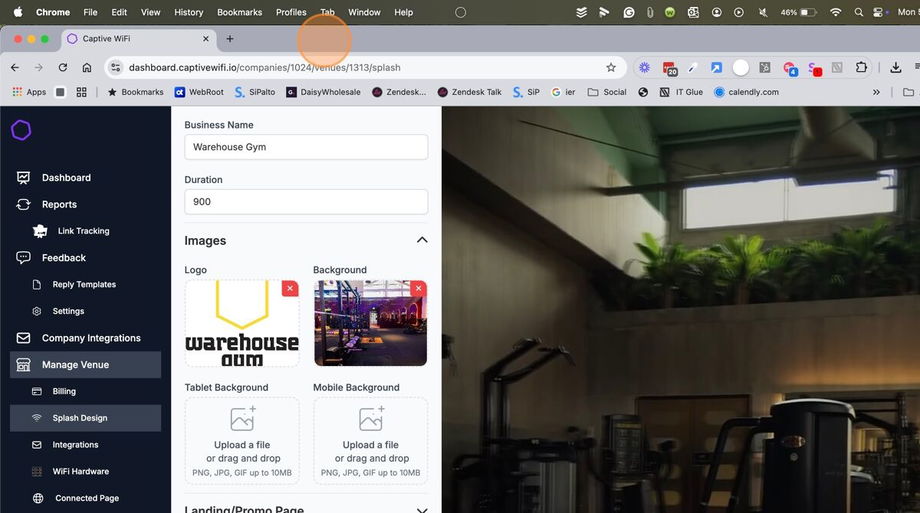Remove the Logo image
This screenshot has height=513, width=920.
click(x=290, y=288)
